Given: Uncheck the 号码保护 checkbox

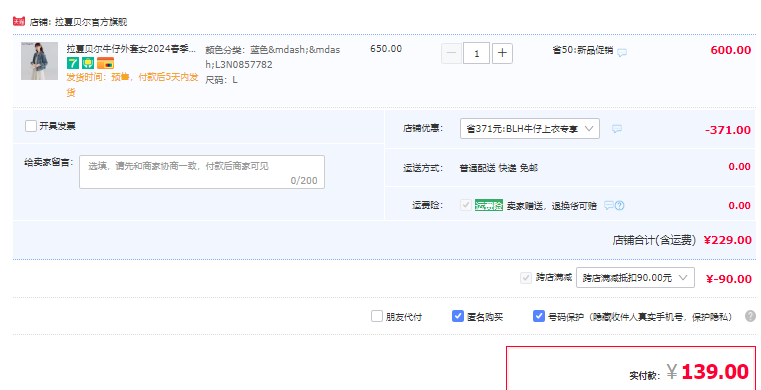Looking at the screenshot, I should point(539,316).
